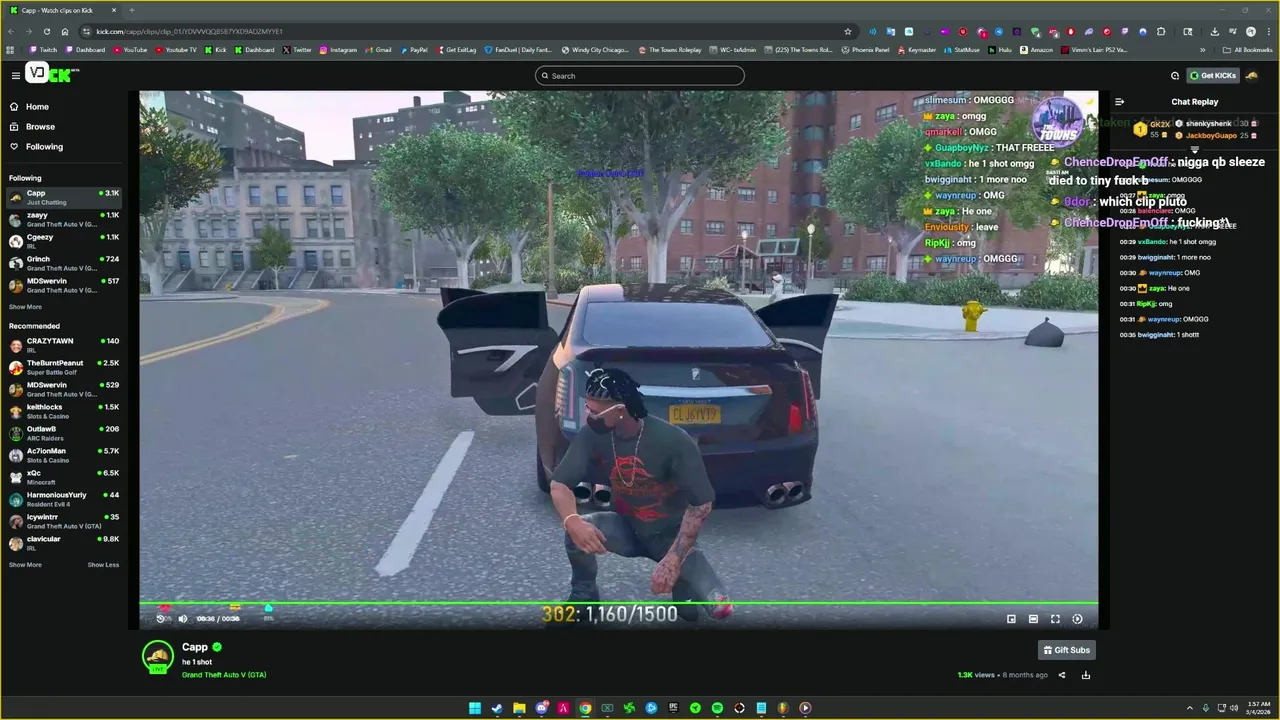1280x720 pixels.
Task: Toggle mini player mode
Action: [1011, 619]
